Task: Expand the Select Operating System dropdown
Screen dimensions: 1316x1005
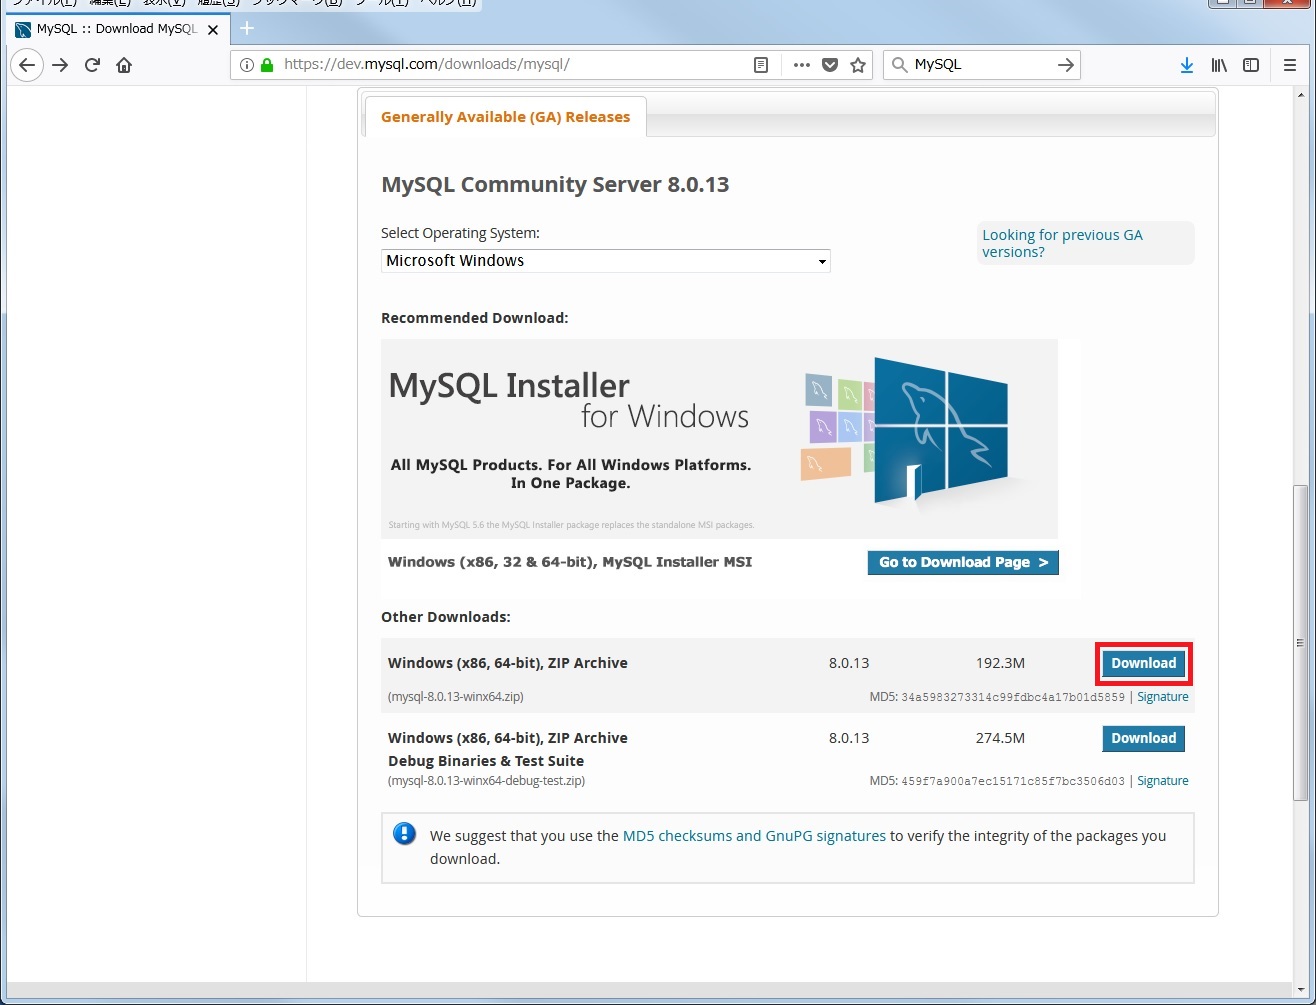Action: (605, 261)
